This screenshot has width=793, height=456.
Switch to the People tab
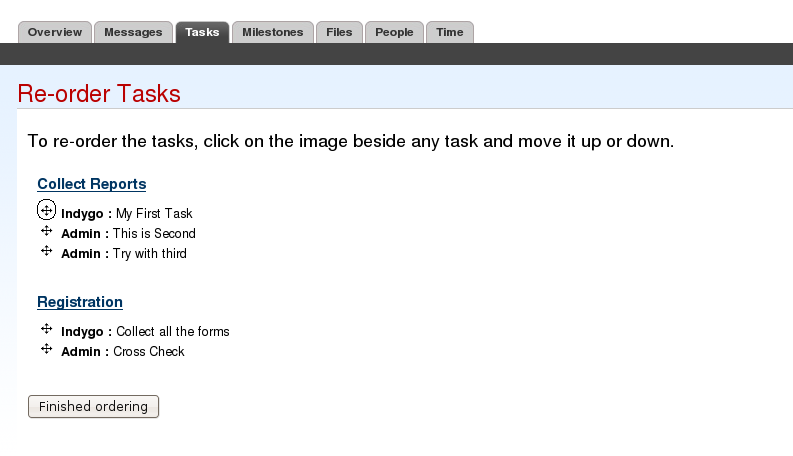394,32
